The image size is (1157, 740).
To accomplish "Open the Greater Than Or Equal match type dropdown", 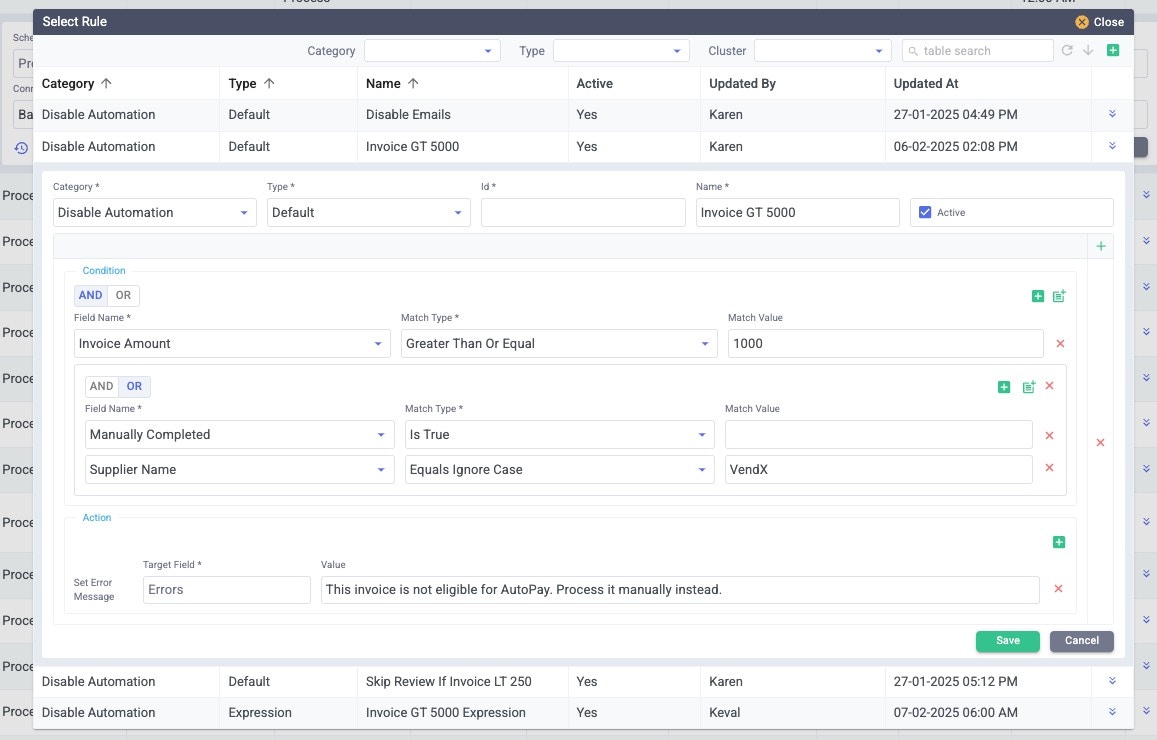I will tap(559, 344).
